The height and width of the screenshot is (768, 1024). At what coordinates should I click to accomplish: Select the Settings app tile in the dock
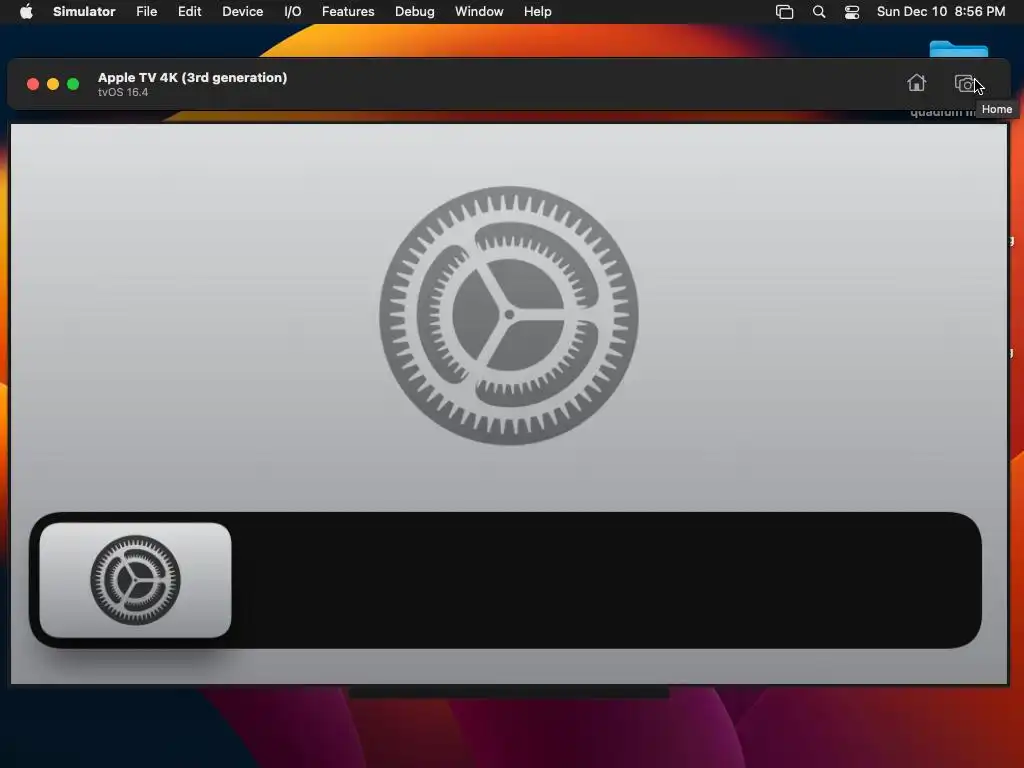tap(135, 580)
